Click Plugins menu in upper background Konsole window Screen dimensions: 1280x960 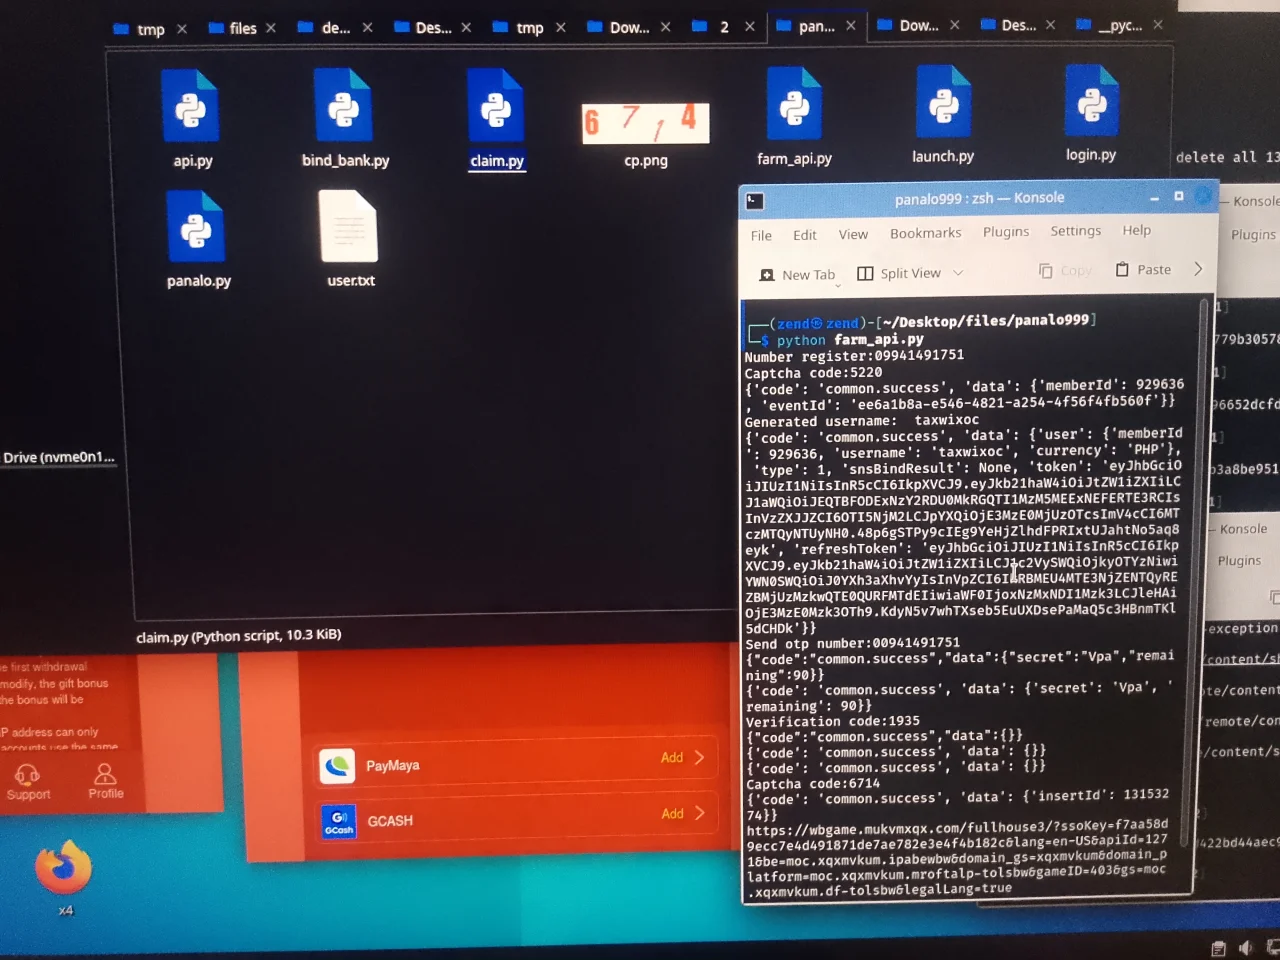point(1253,235)
